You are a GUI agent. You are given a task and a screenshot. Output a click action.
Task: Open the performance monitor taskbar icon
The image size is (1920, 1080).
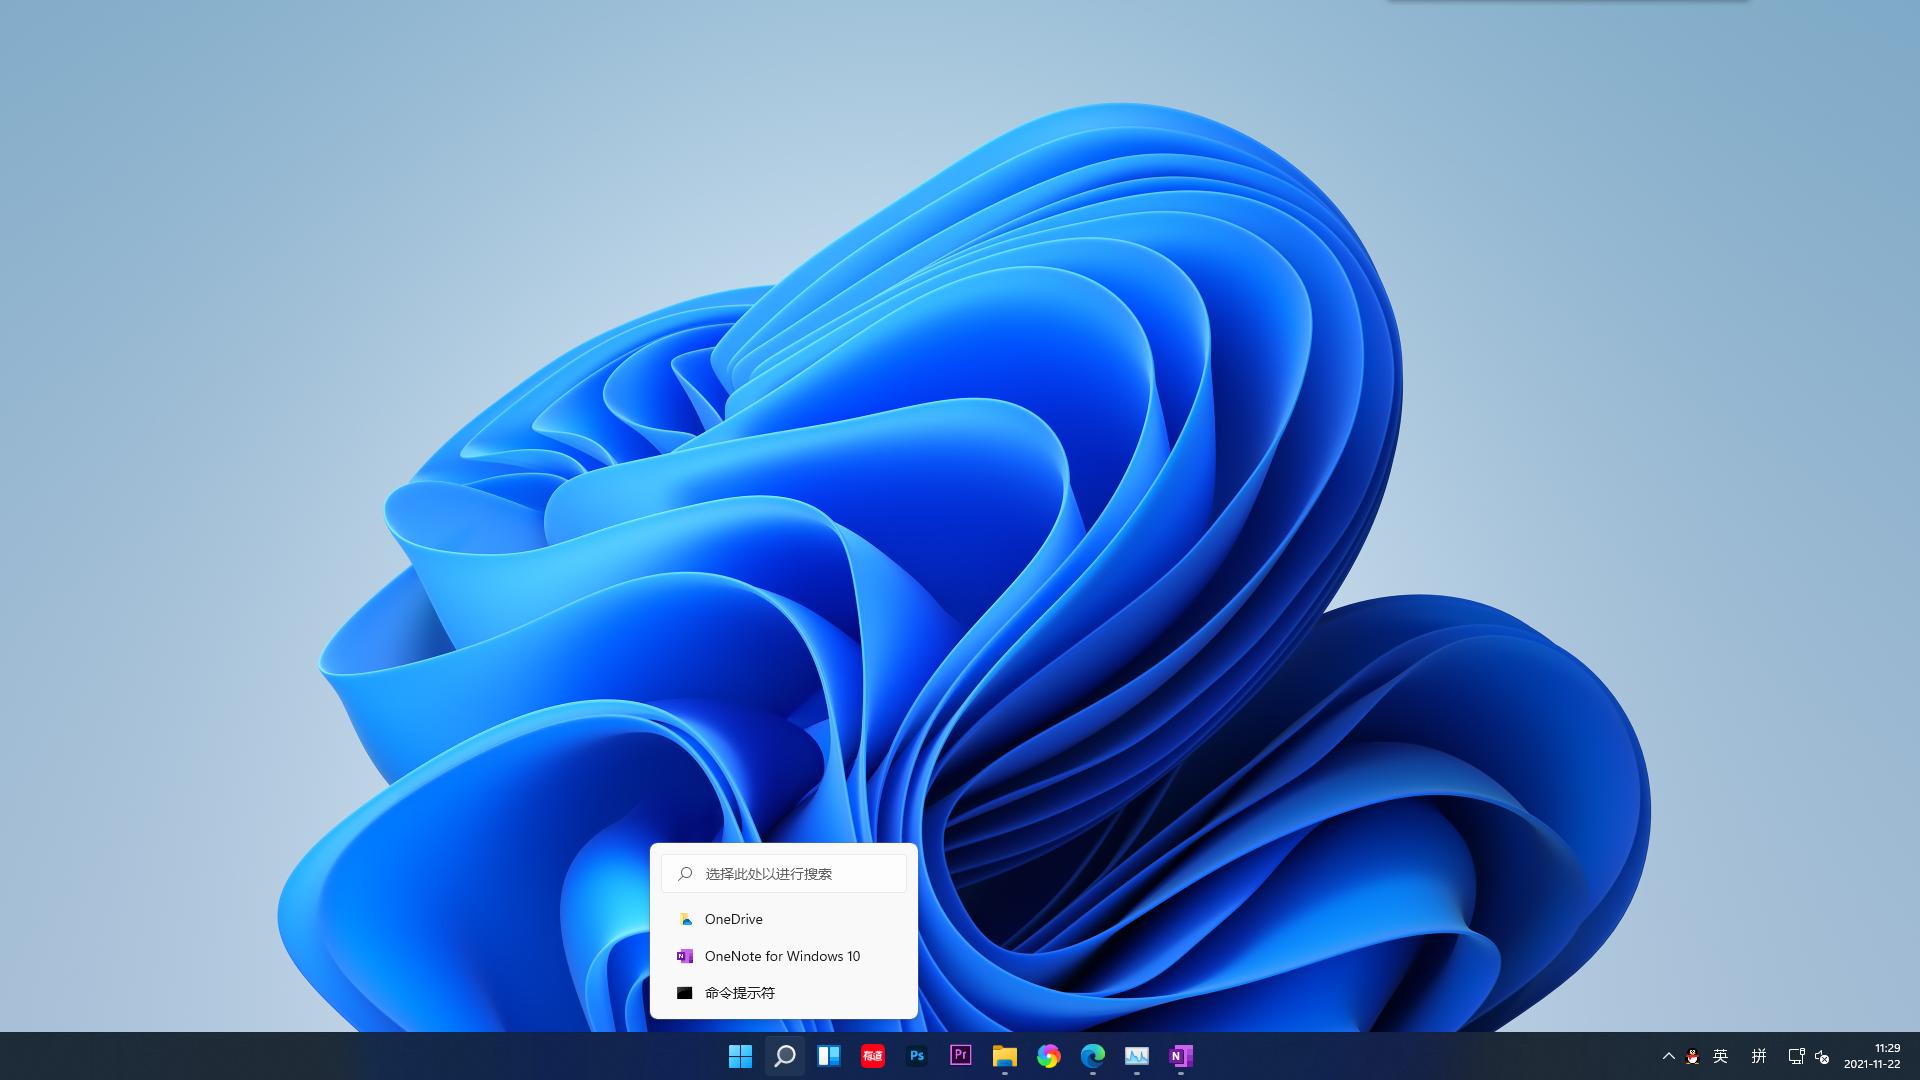coord(1136,1056)
